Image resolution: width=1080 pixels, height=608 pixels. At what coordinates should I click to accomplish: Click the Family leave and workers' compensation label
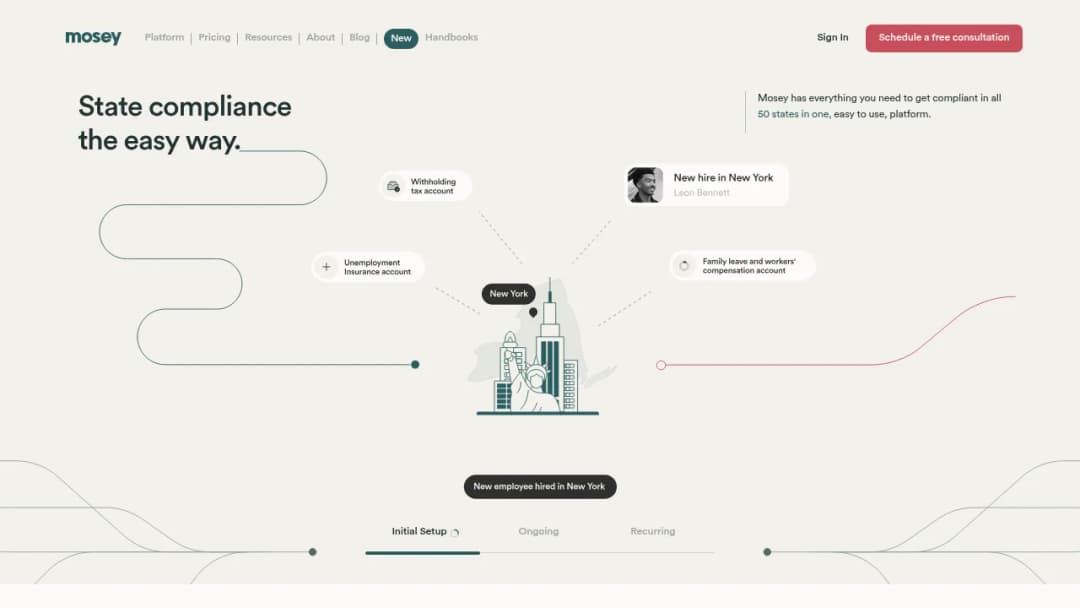[749, 266]
